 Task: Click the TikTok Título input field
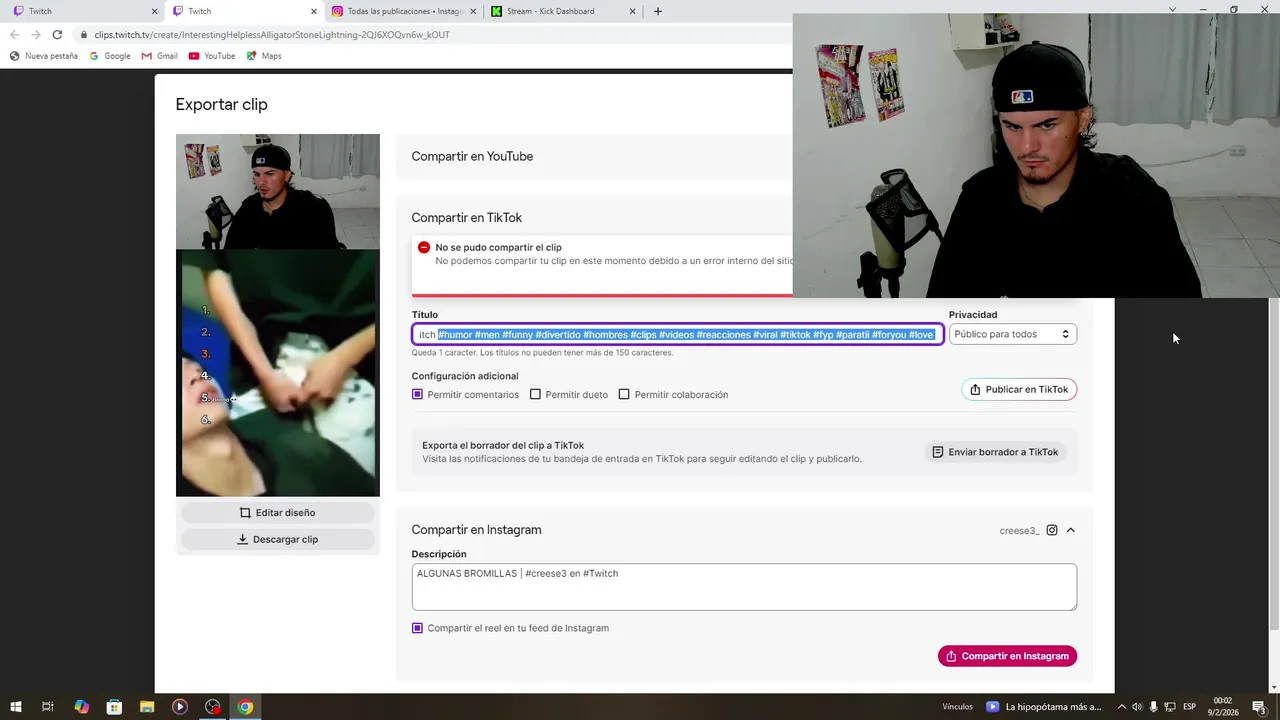(677, 334)
